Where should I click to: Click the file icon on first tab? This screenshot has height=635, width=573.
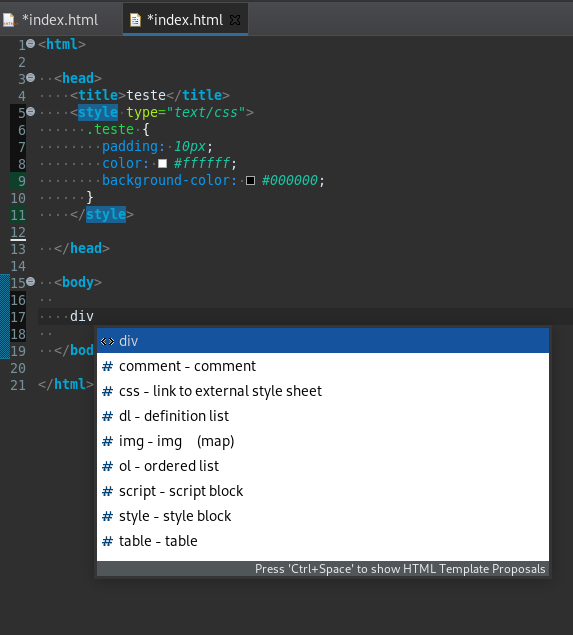pyautogui.click(x=9, y=20)
